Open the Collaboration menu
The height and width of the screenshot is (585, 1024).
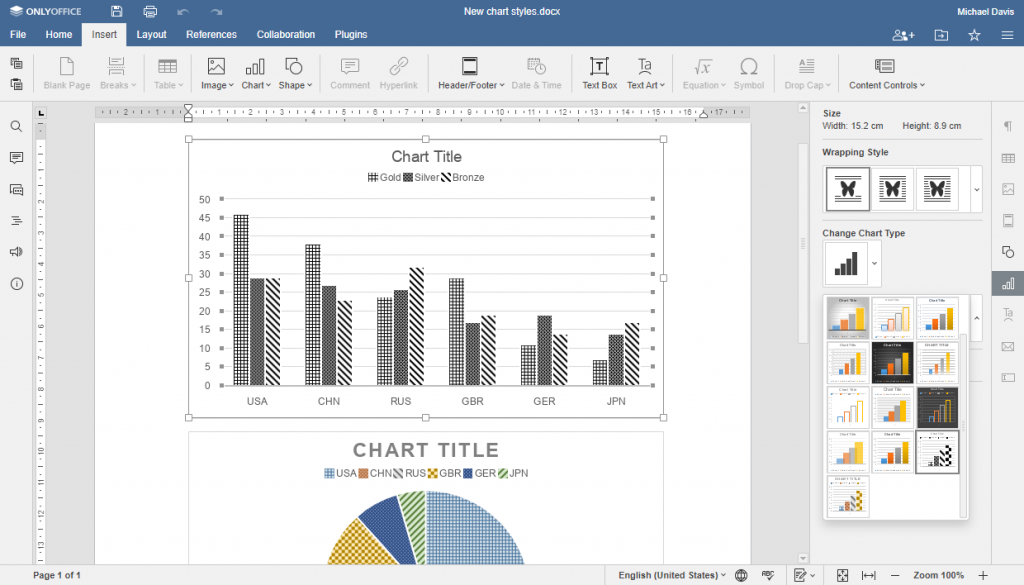(x=286, y=34)
